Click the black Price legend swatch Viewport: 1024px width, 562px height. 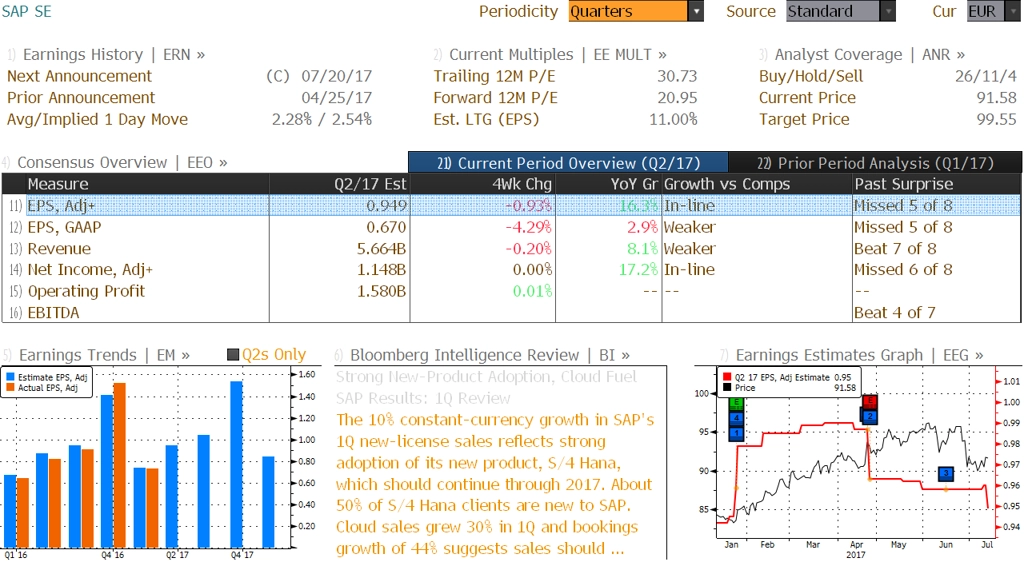coord(727,388)
